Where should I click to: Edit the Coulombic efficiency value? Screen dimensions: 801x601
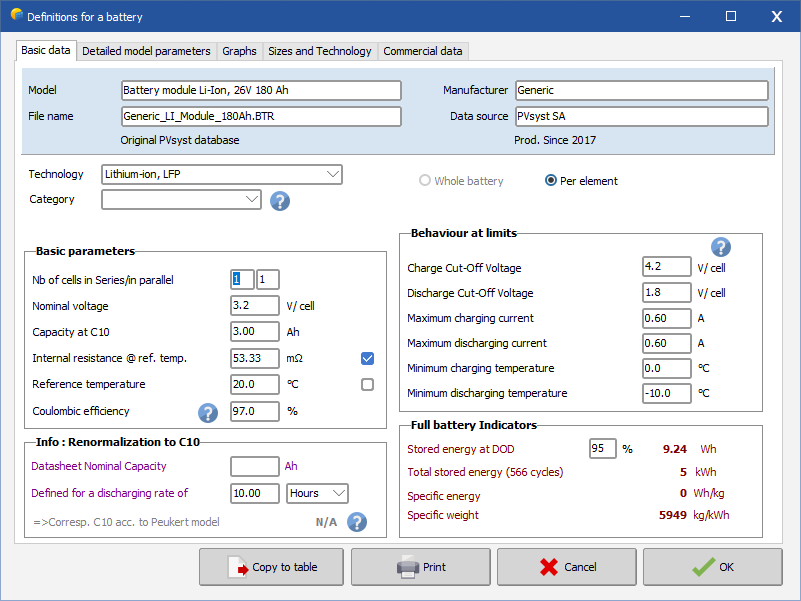(255, 411)
